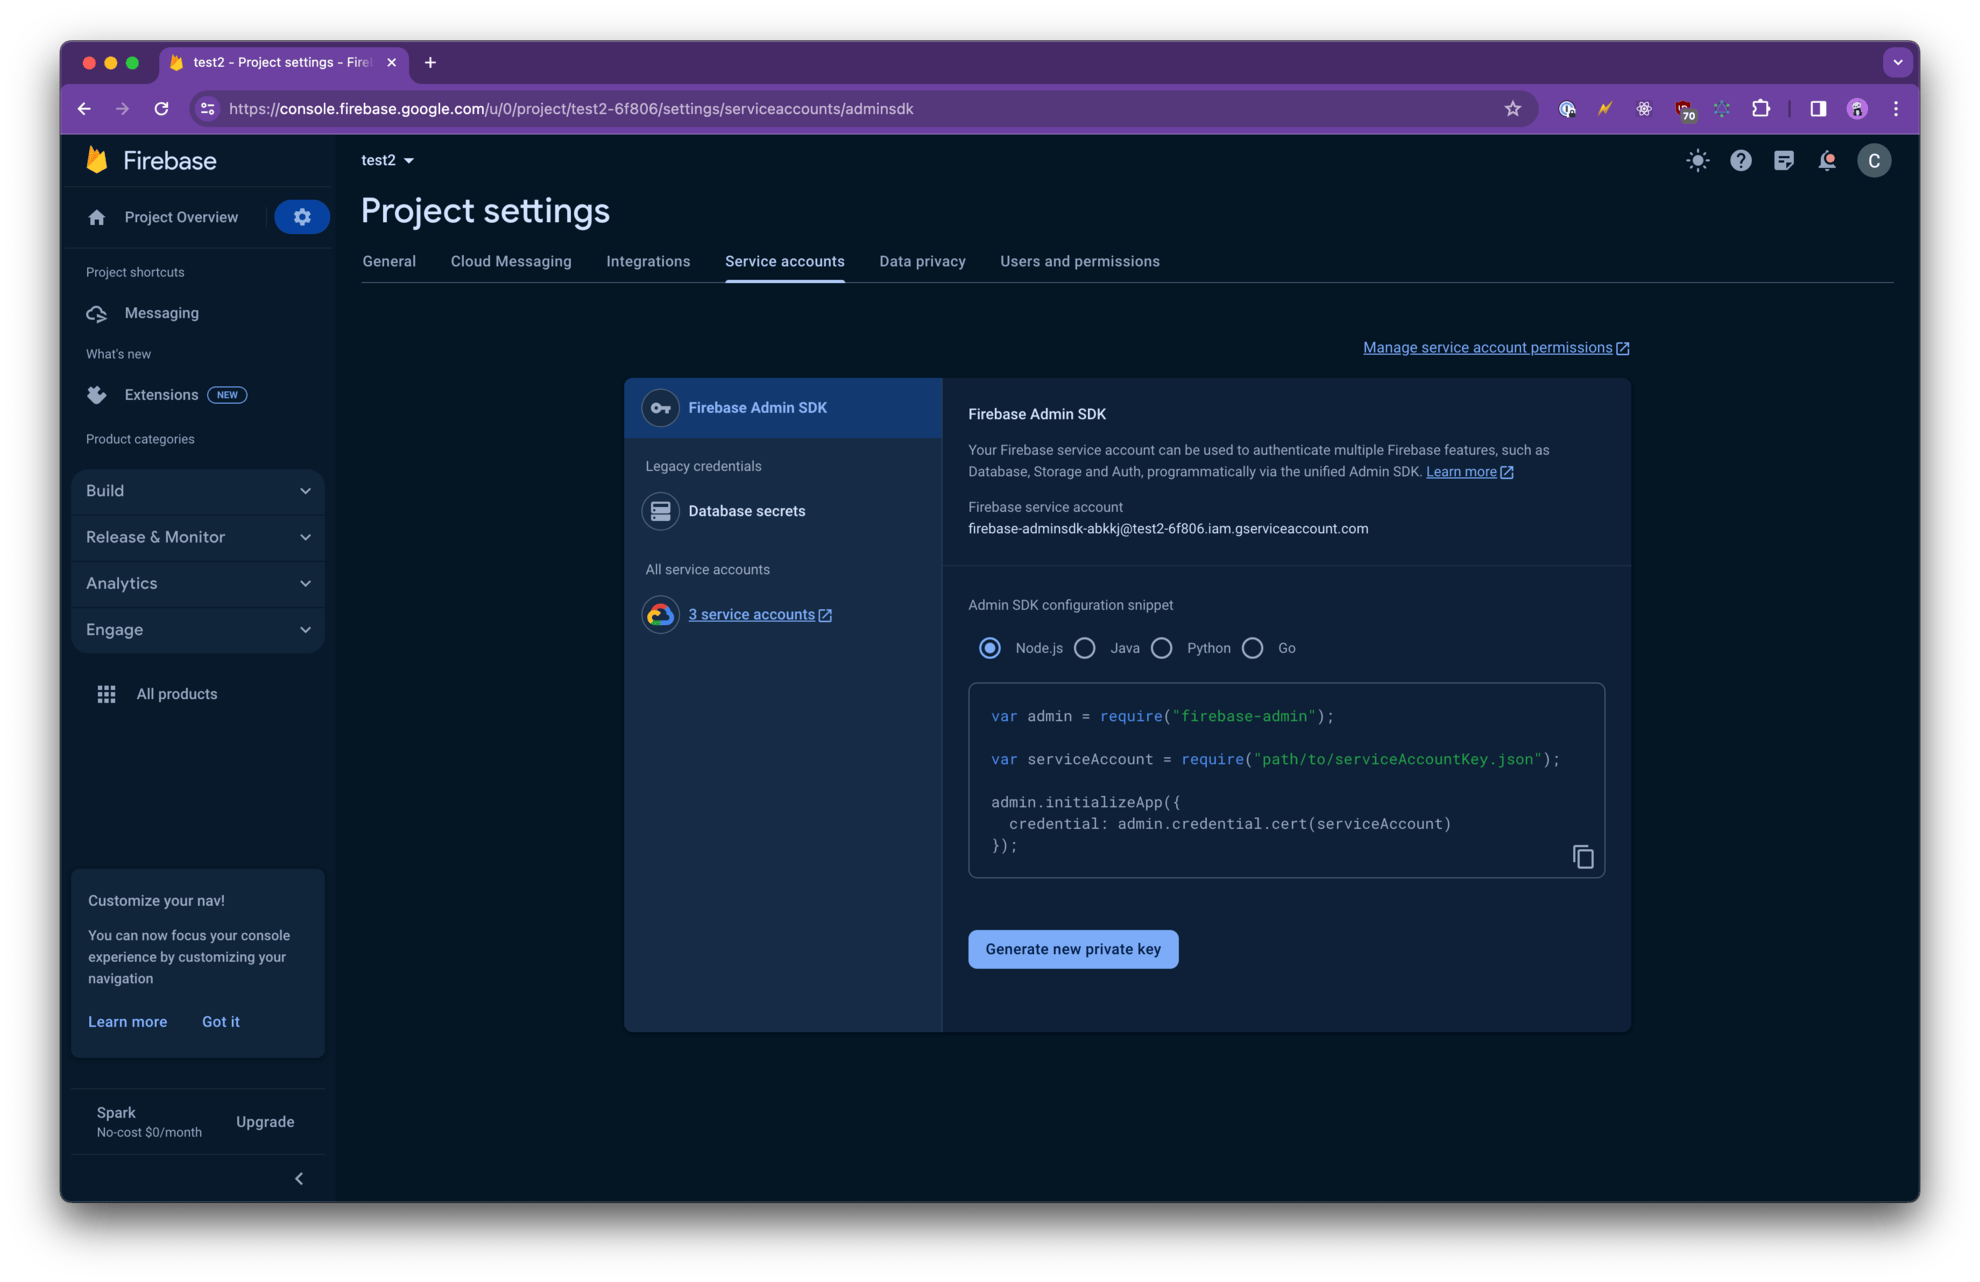
Task: Dismiss the nav tip with Got it
Action: (x=220, y=1021)
